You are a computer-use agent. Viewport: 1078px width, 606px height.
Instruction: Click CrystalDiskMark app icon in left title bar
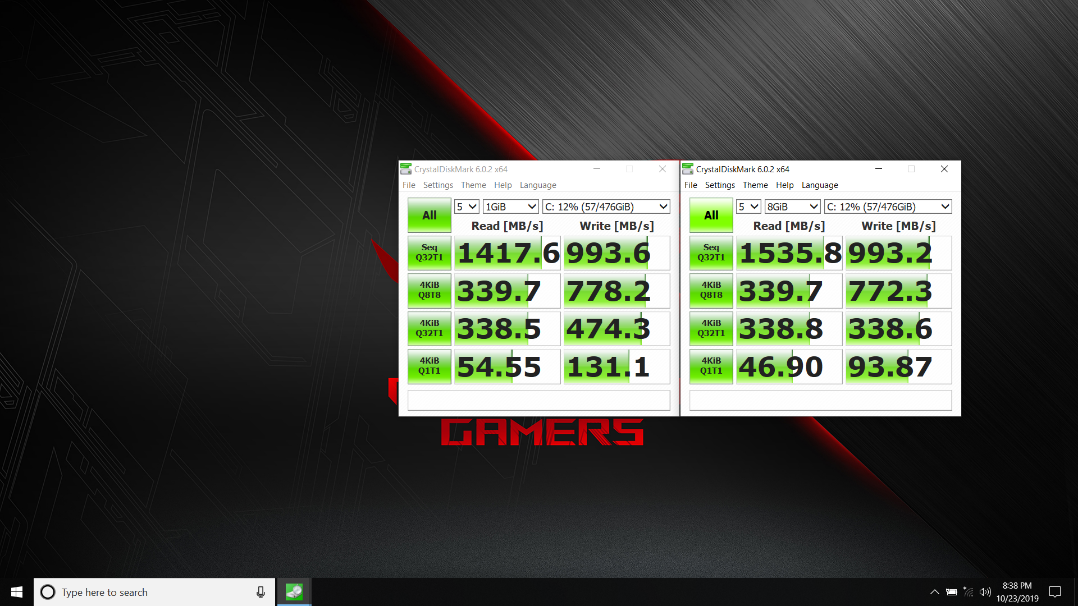(406, 169)
